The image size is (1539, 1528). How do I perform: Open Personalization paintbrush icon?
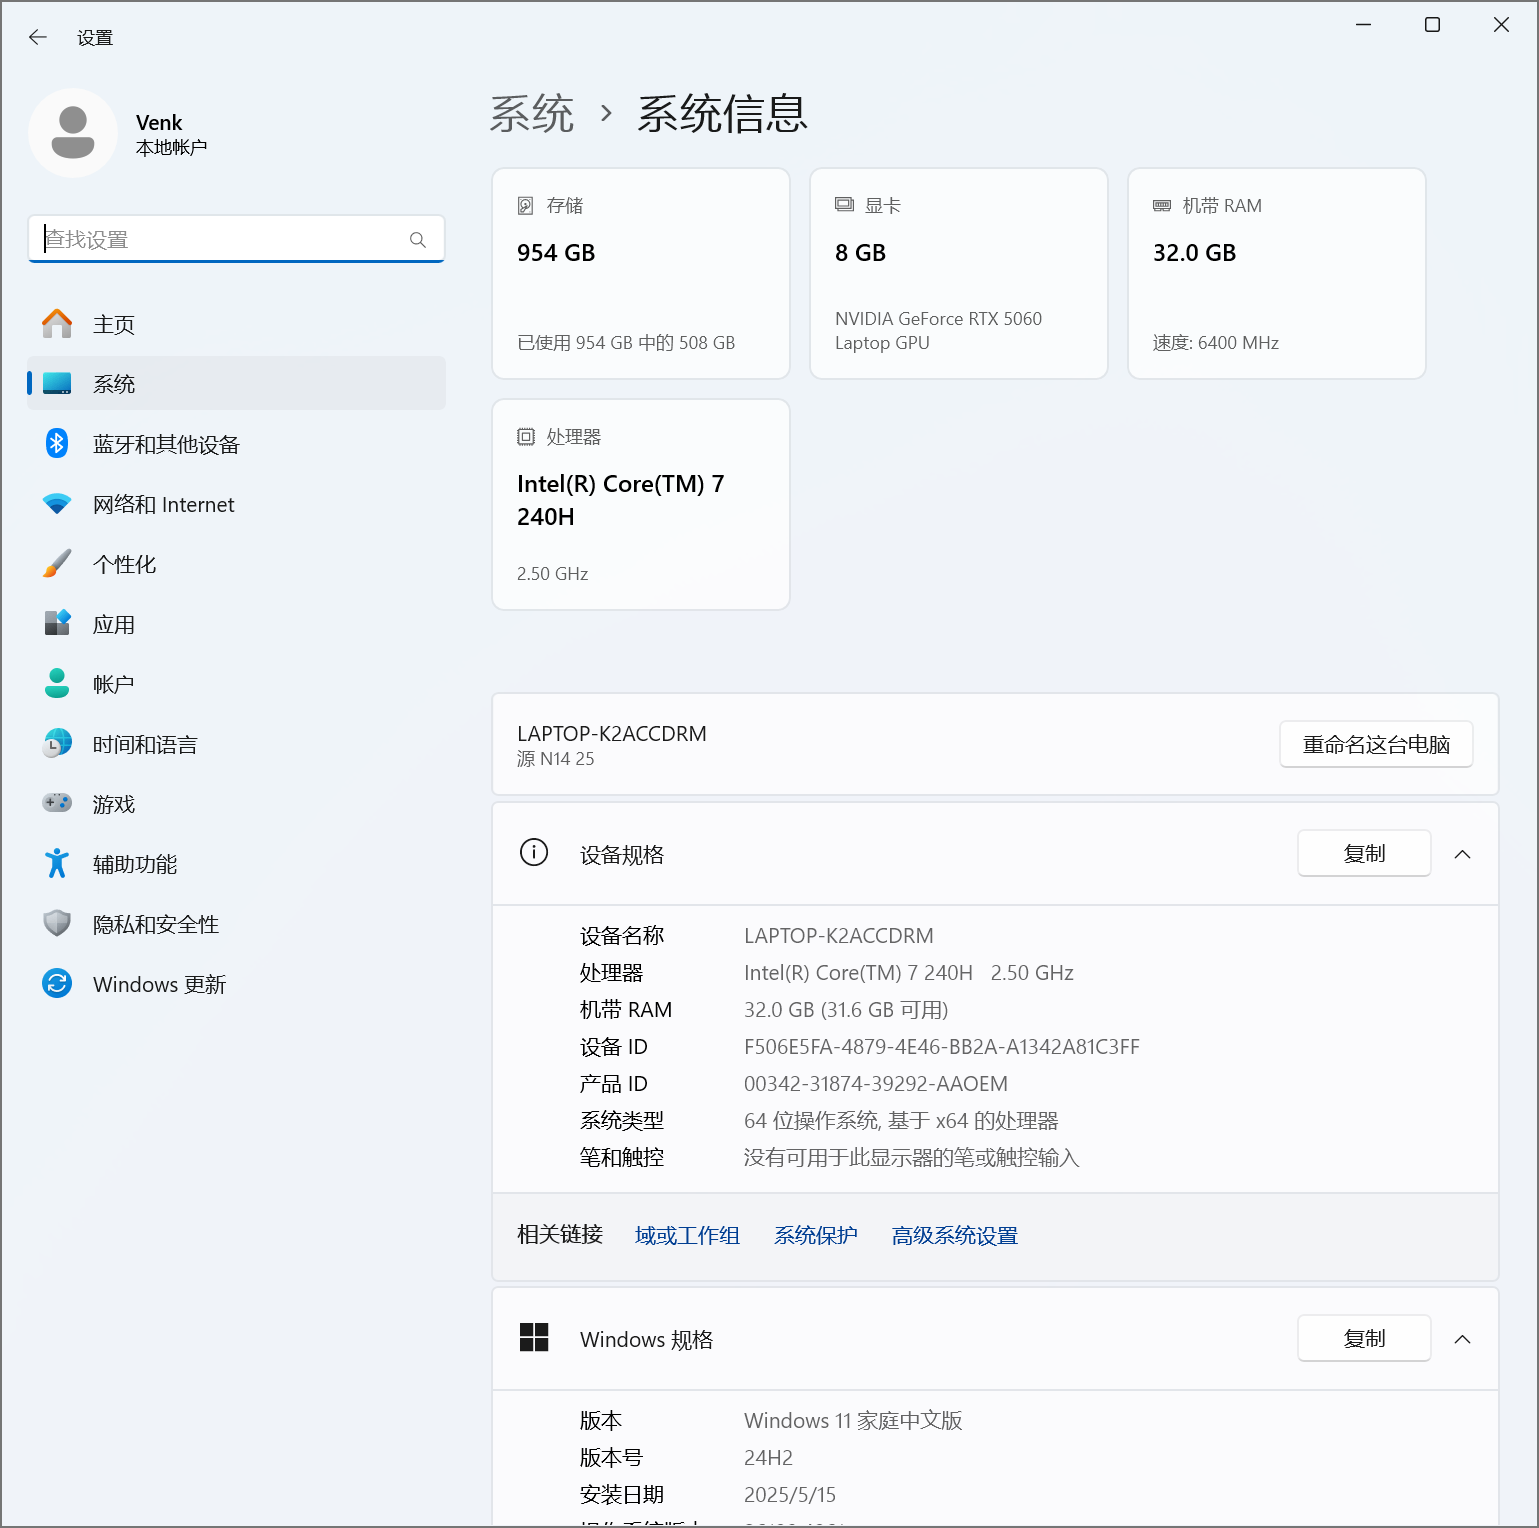tap(57, 564)
